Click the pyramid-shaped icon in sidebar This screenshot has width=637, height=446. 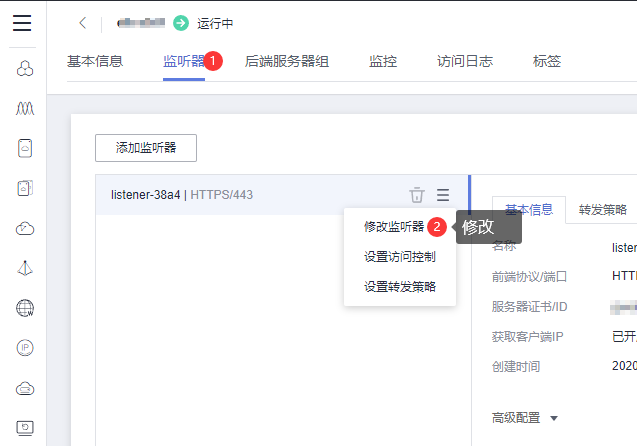point(26,268)
